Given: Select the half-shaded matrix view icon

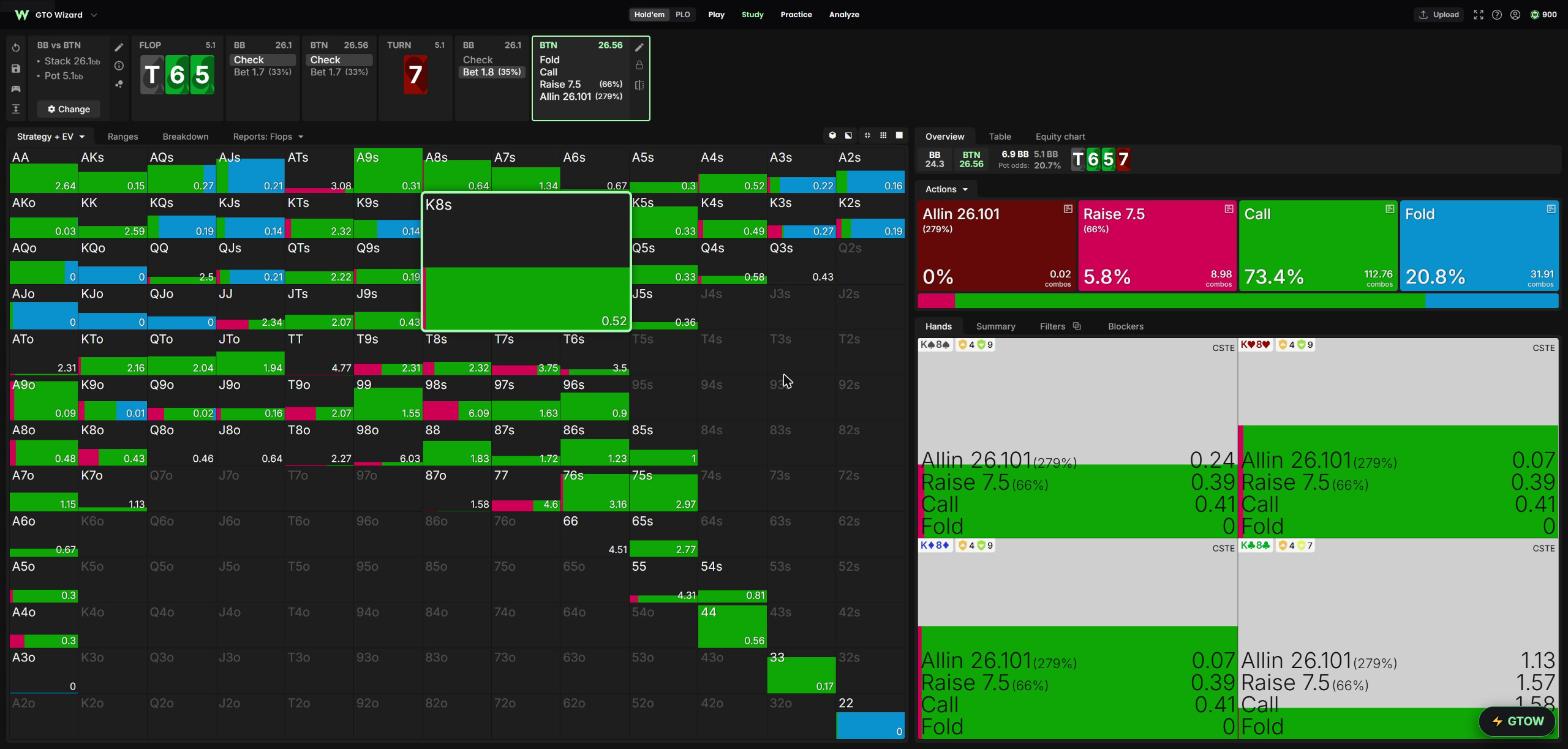Looking at the screenshot, I should pyautogui.click(x=848, y=136).
